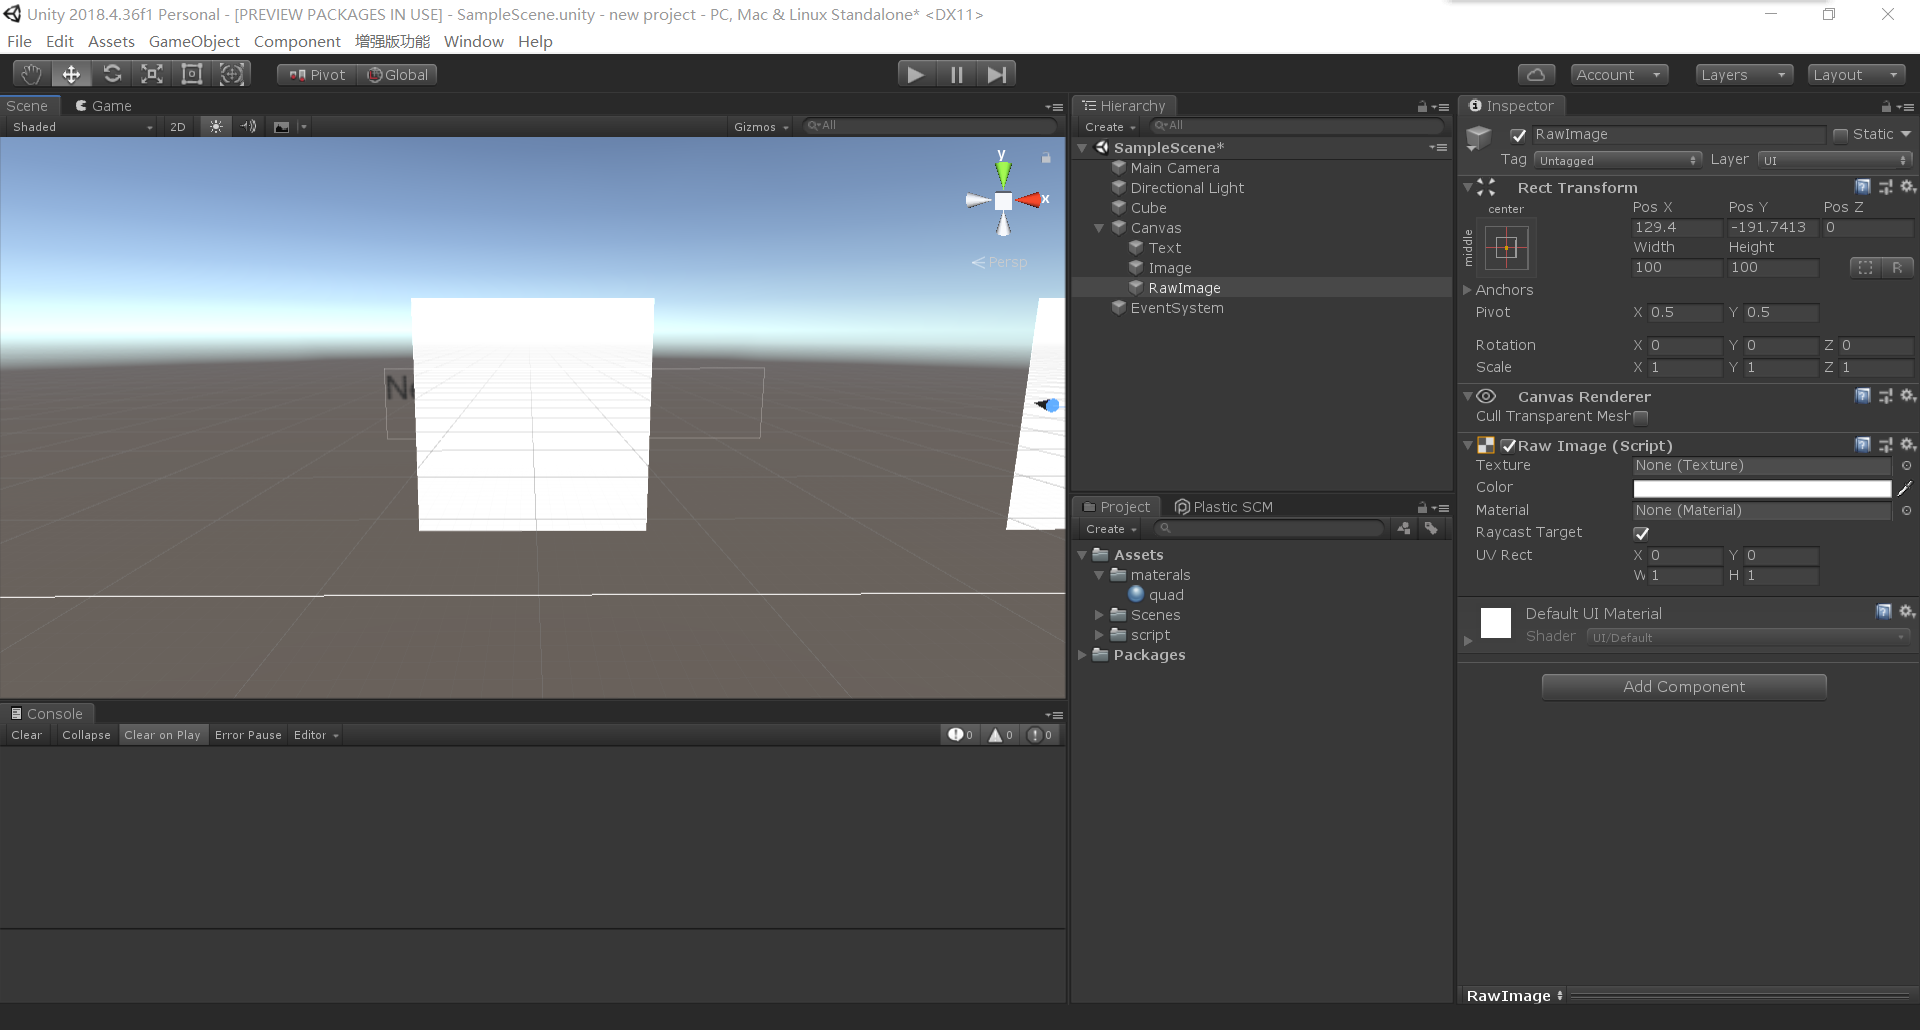Lock the Inspector panel
The width and height of the screenshot is (1920, 1030).
[x=1886, y=106]
